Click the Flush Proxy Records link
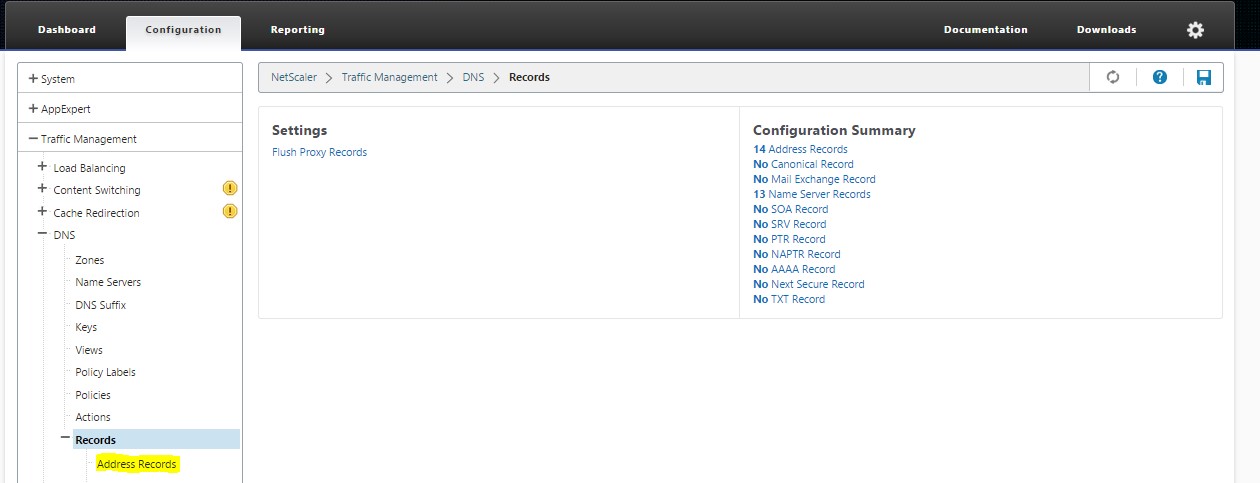Viewport: 1260px width, 483px height. (x=319, y=152)
